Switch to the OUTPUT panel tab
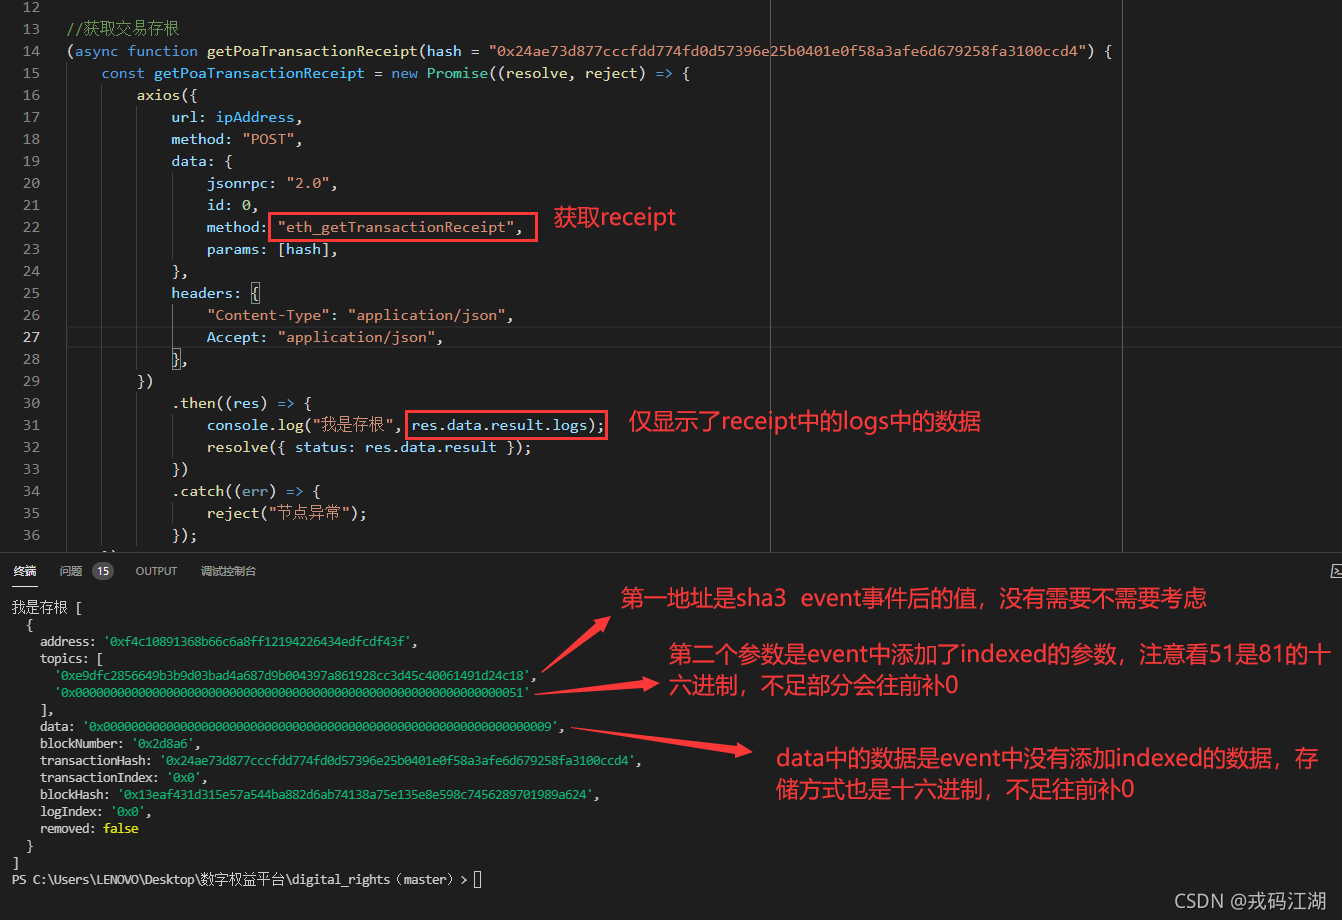Image resolution: width=1342 pixels, height=920 pixels. [x=156, y=571]
